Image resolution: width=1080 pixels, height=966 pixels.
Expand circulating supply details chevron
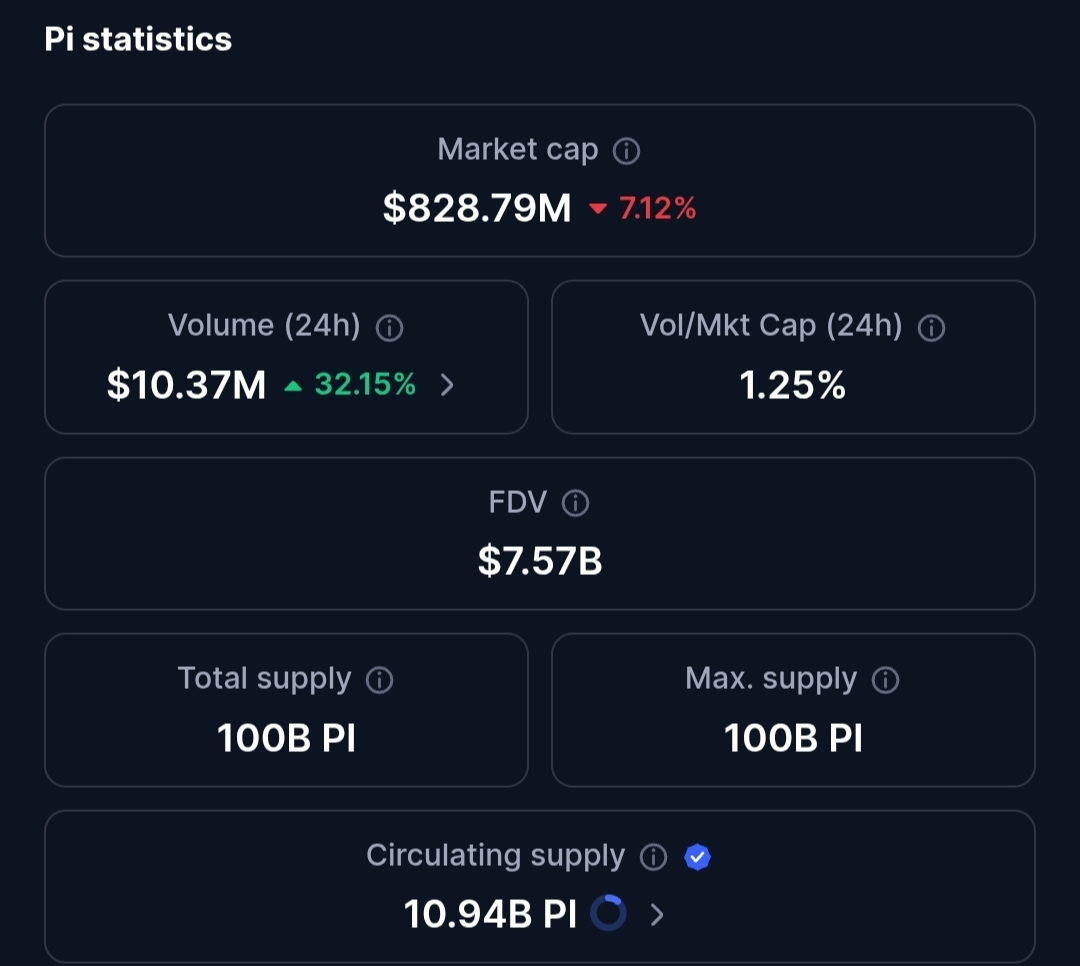[x=657, y=914]
